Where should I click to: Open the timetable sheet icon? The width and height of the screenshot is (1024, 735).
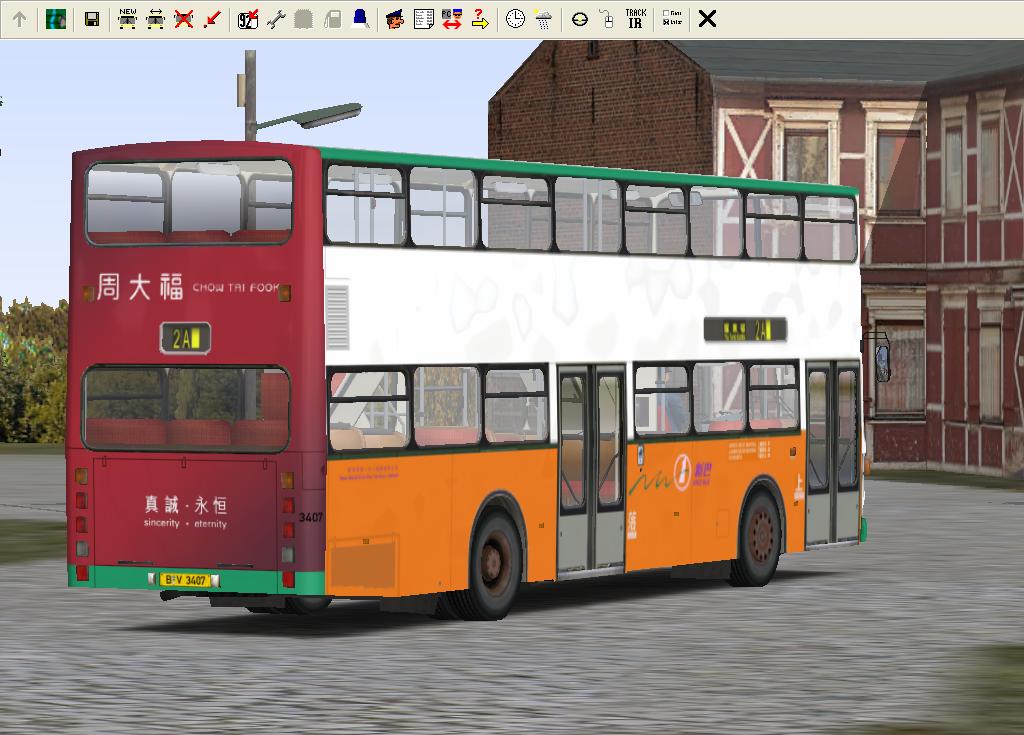click(x=423, y=20)
